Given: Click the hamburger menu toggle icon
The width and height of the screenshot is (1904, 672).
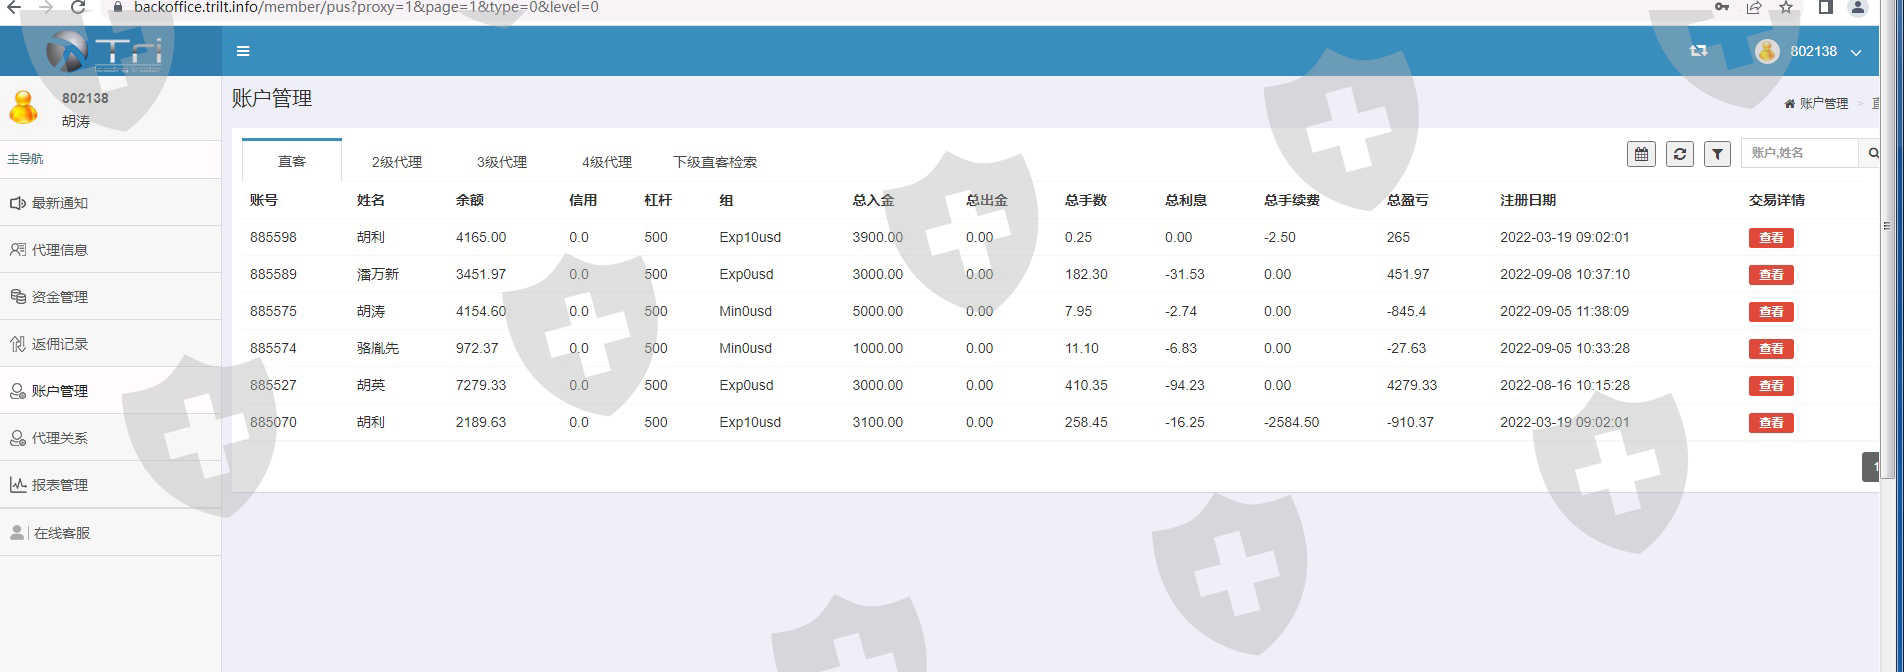Looking at the screenshot, I should 243,51.
